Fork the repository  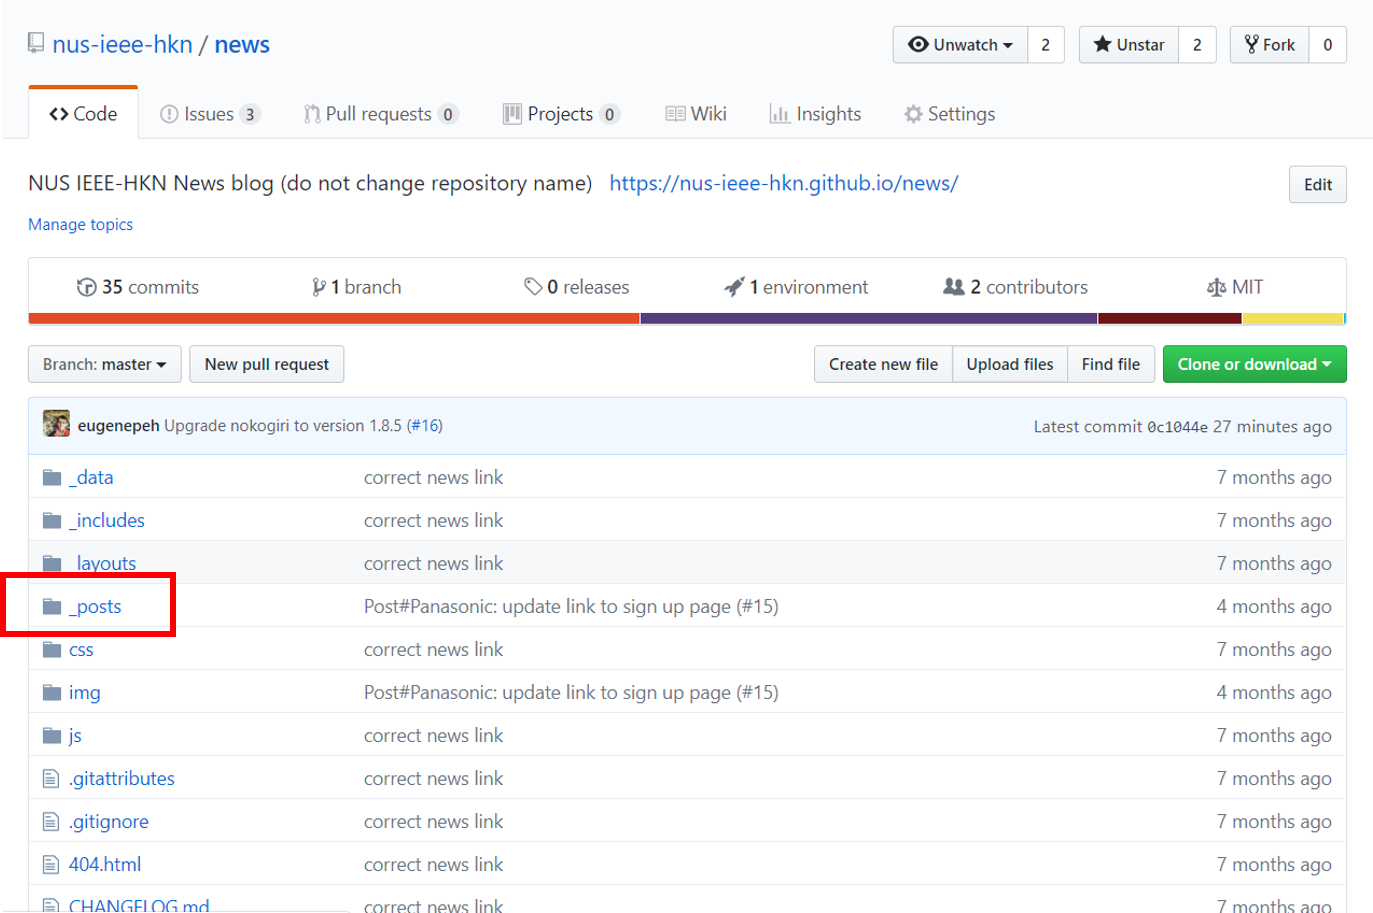[1269, 45]
